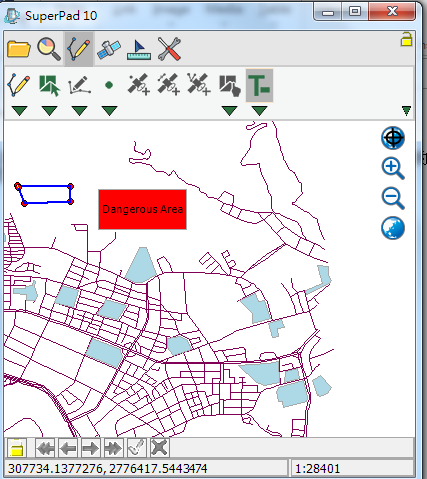Toggle the yellow lock in bottom toolbar
The image size is (427, 479).
coord(17,448)
